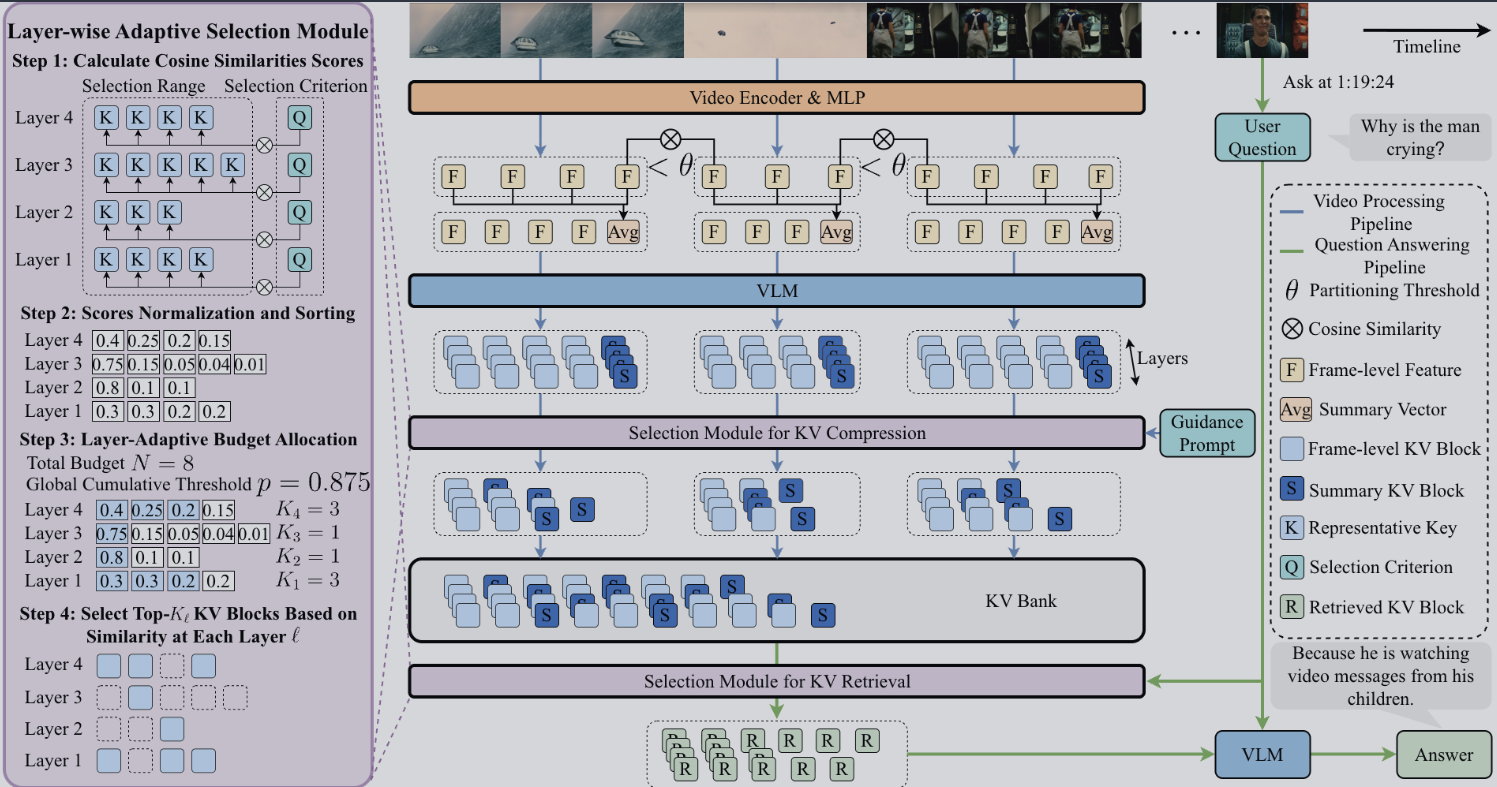Click the Frame-level Feature F legend icon
This screenshot has height=787, width=1497.
pyautogui.click(x=1292, y=370)
